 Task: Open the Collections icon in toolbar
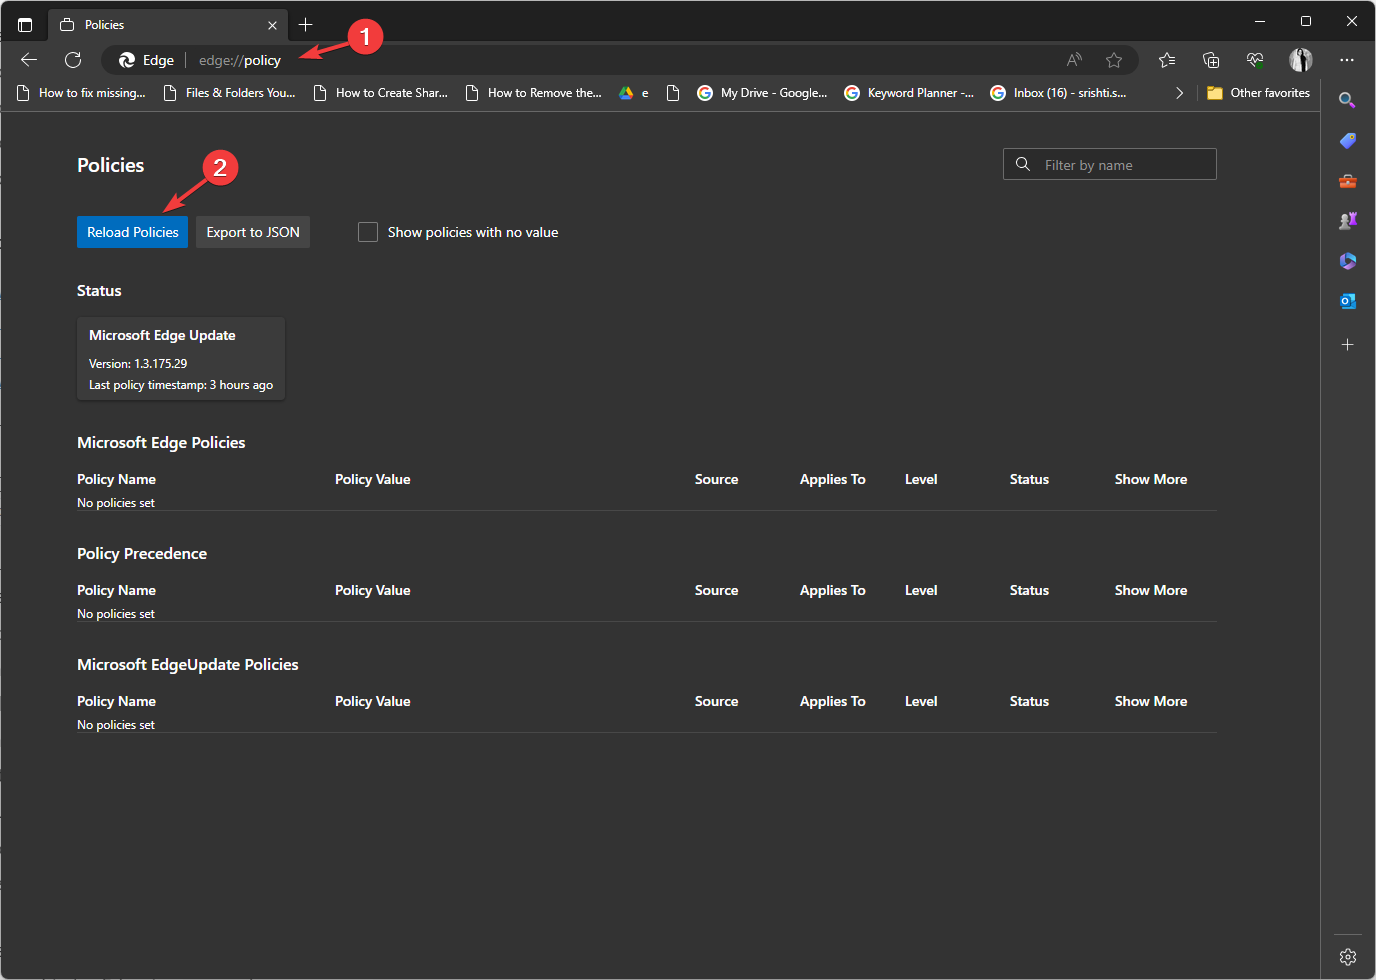1211,60
